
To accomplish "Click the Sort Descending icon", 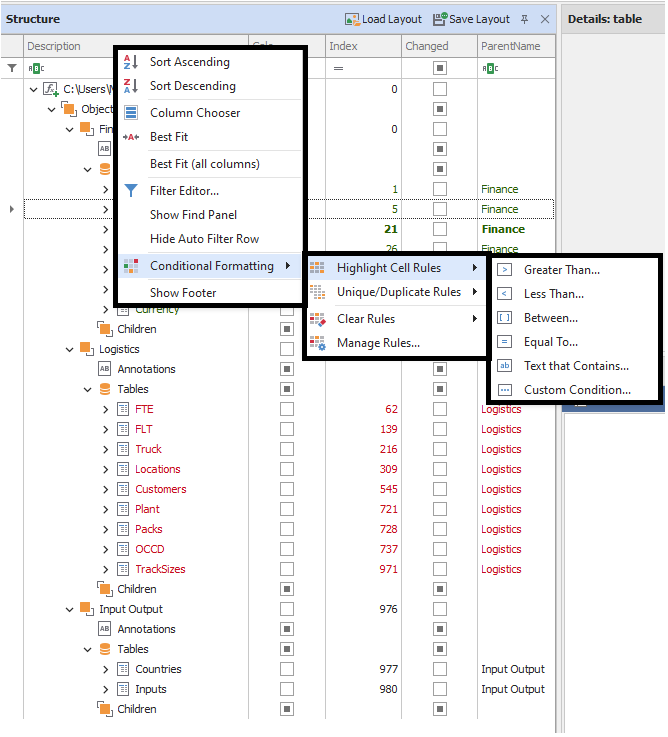I will pos(131,86).
